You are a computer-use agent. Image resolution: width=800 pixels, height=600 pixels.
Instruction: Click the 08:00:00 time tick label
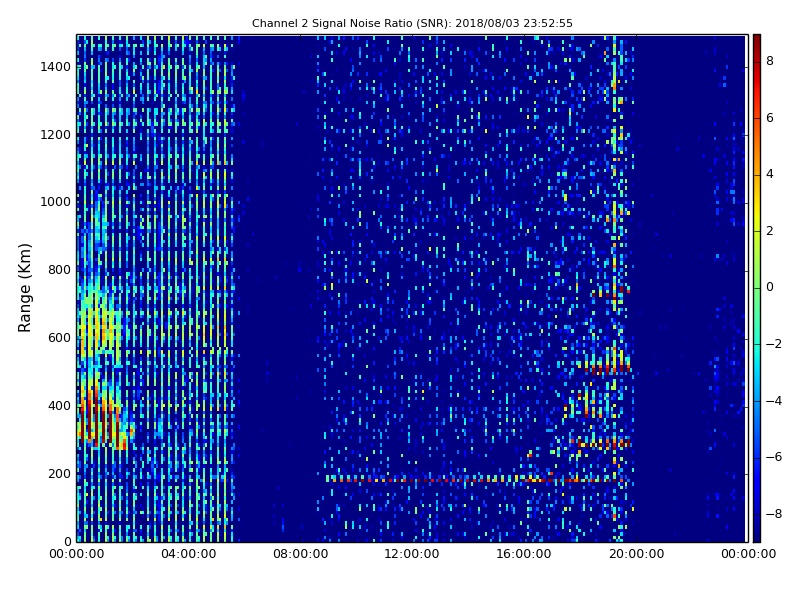[301, 554]
